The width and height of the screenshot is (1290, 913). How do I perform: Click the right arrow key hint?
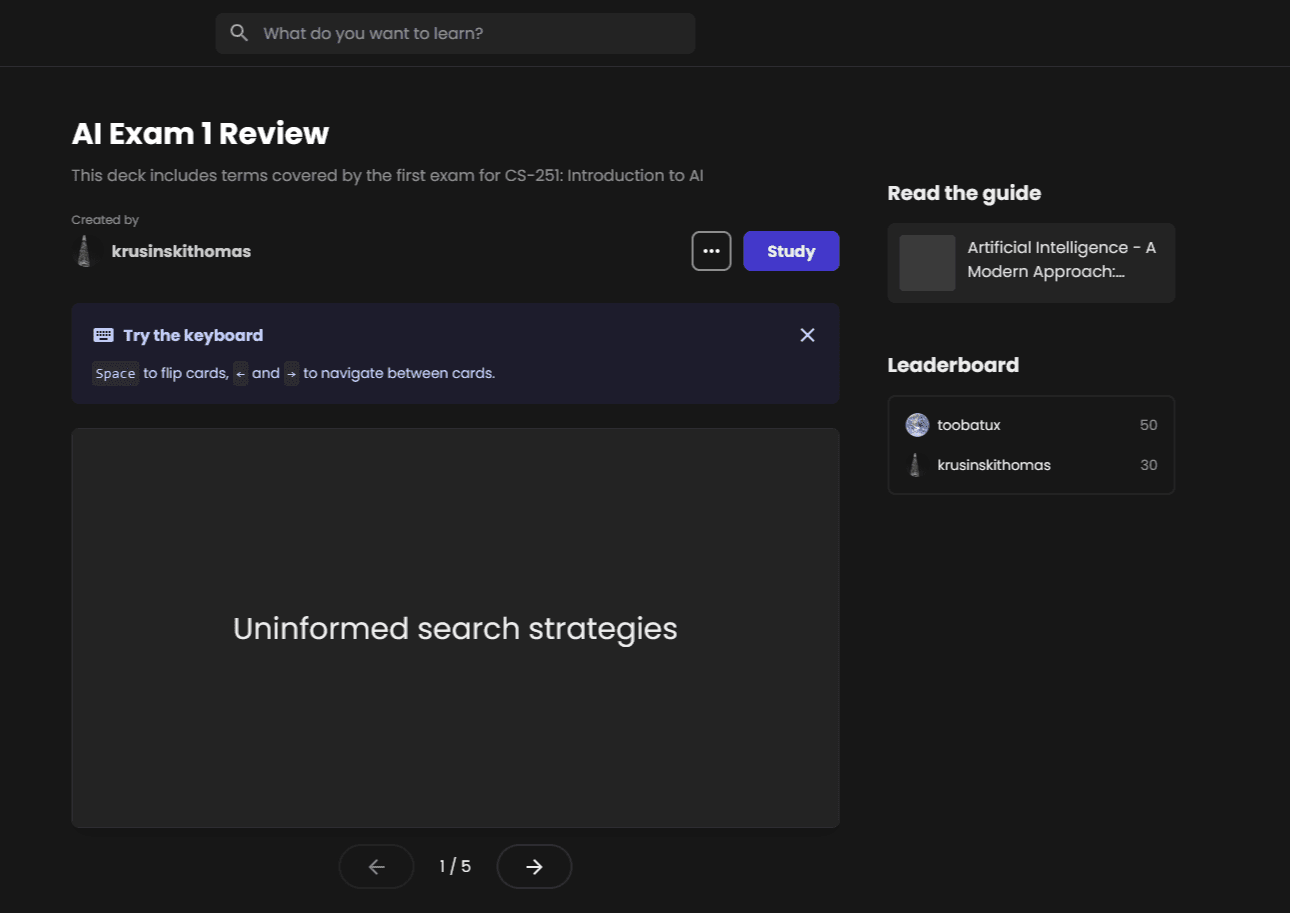pos(291,373)
